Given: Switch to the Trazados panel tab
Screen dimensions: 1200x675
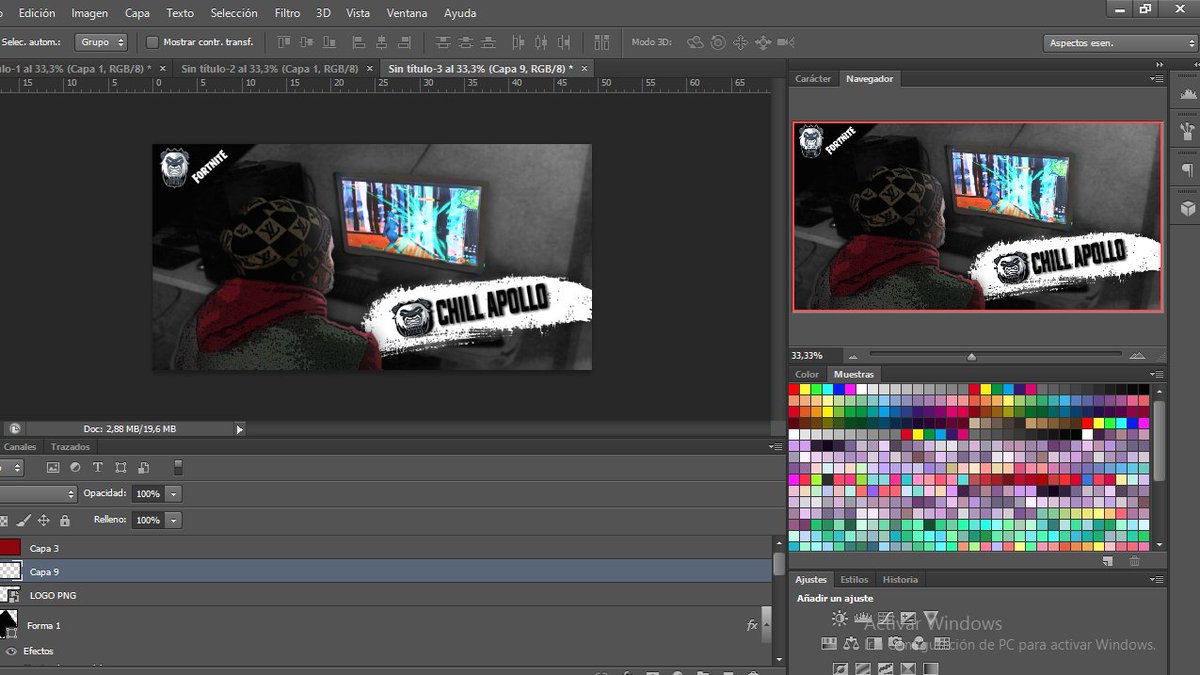Looking at the screenshot, I should [x=70, y=447].
